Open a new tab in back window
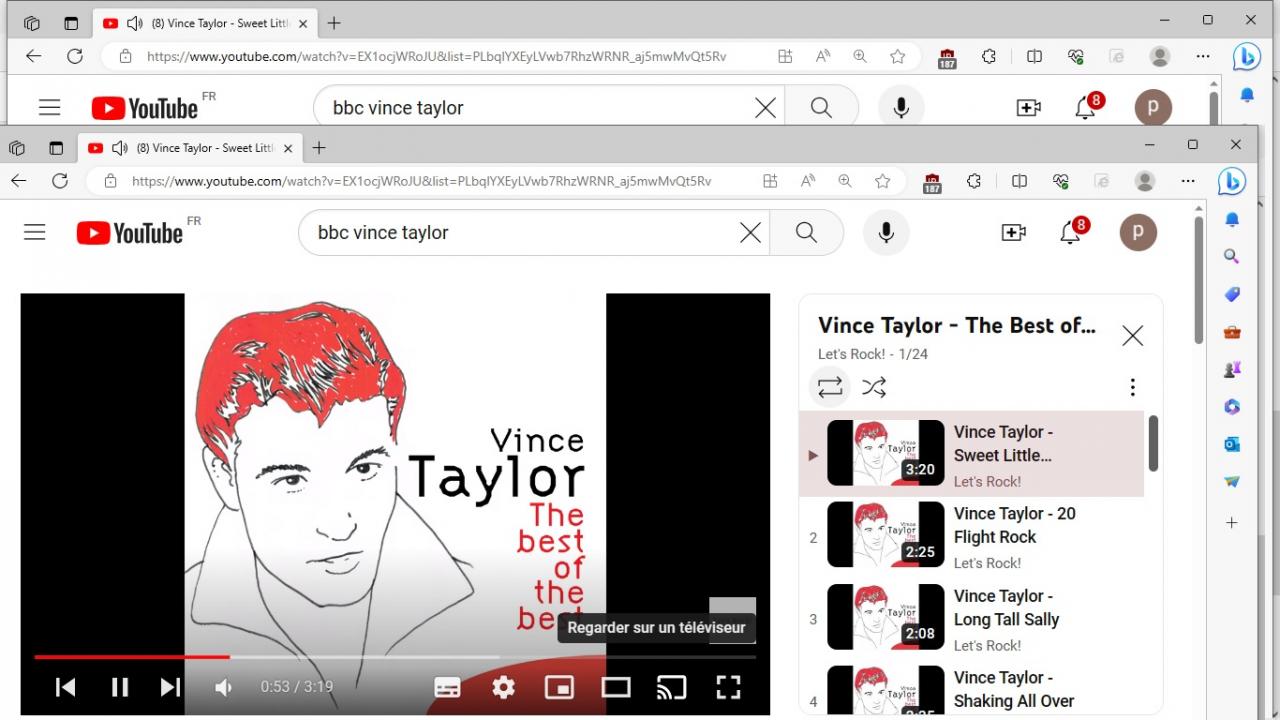Screen dimensions: 1280x720 coord(334,23)
